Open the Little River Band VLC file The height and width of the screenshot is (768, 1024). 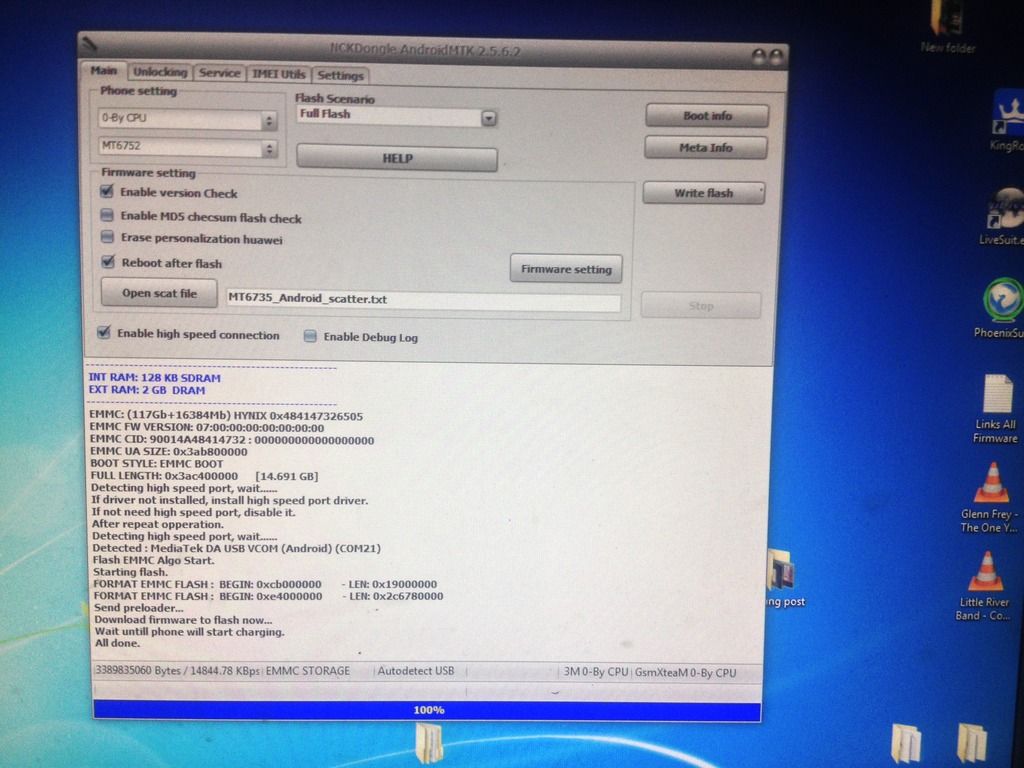(987, 571)
